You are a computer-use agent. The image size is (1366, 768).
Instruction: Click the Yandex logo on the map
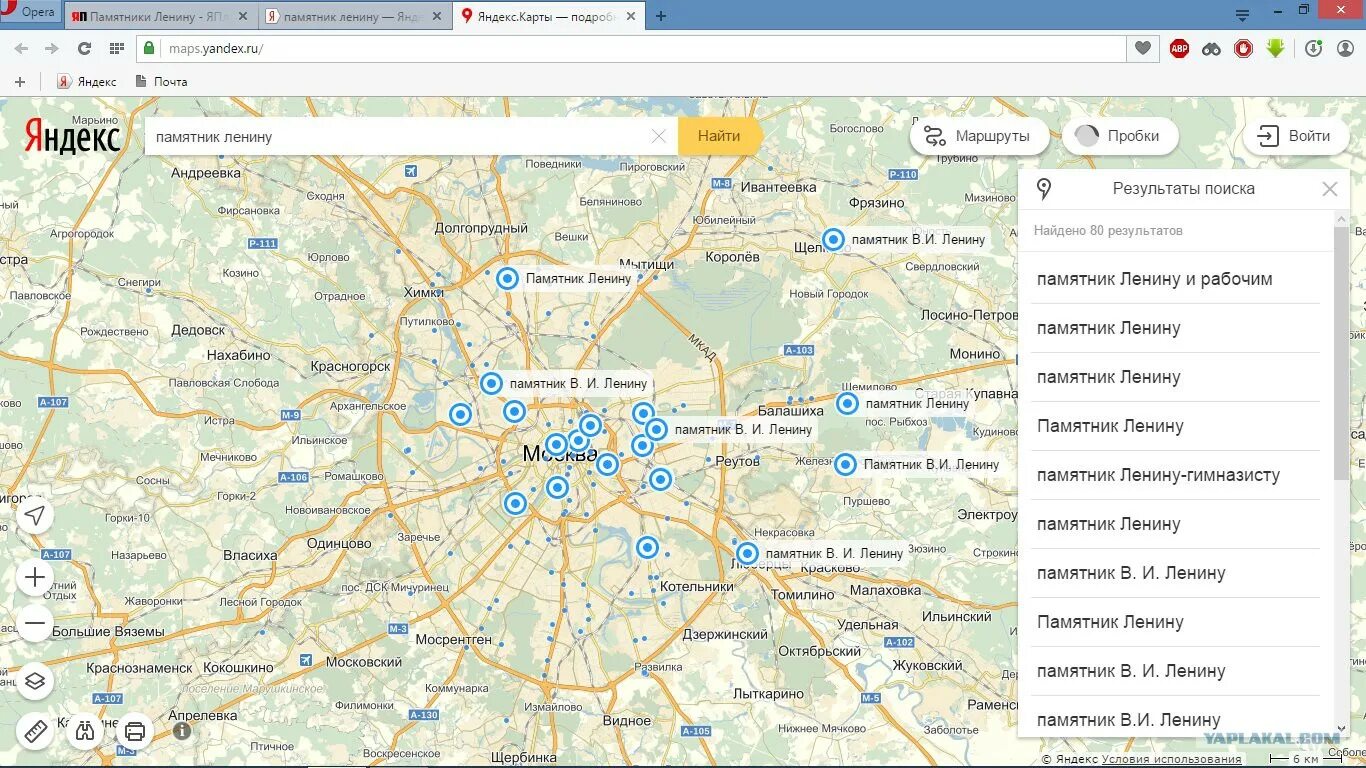click(x=72, y=136)
